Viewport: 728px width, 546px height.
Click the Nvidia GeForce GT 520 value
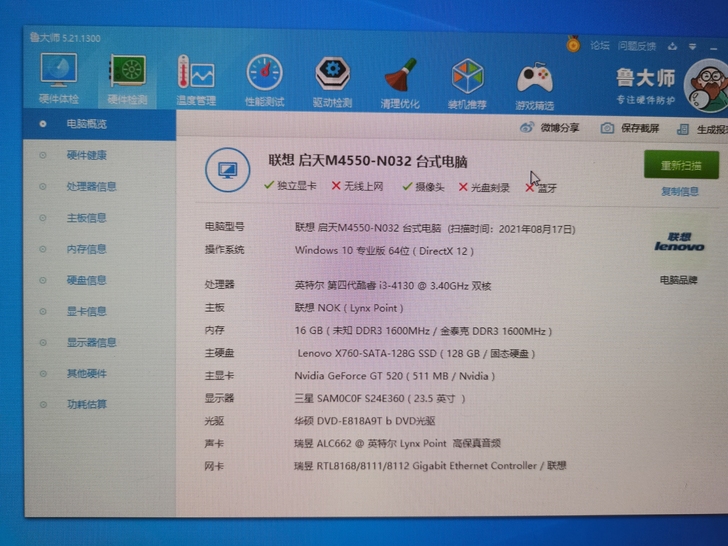click(395, 376)
